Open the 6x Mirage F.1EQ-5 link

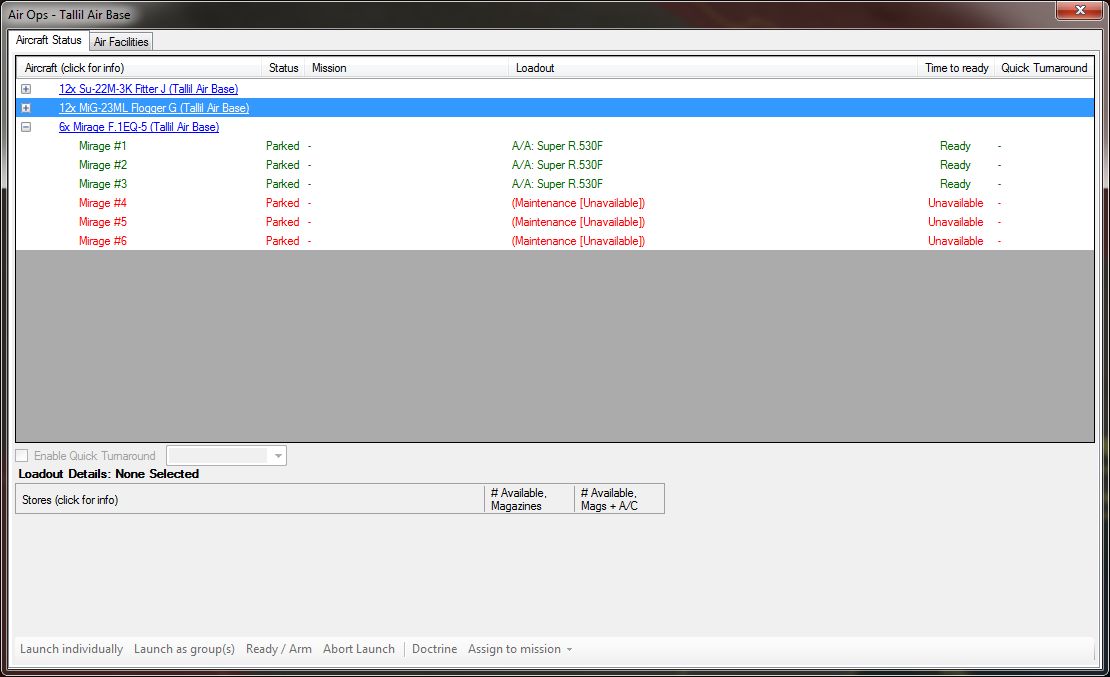[139, 127]
